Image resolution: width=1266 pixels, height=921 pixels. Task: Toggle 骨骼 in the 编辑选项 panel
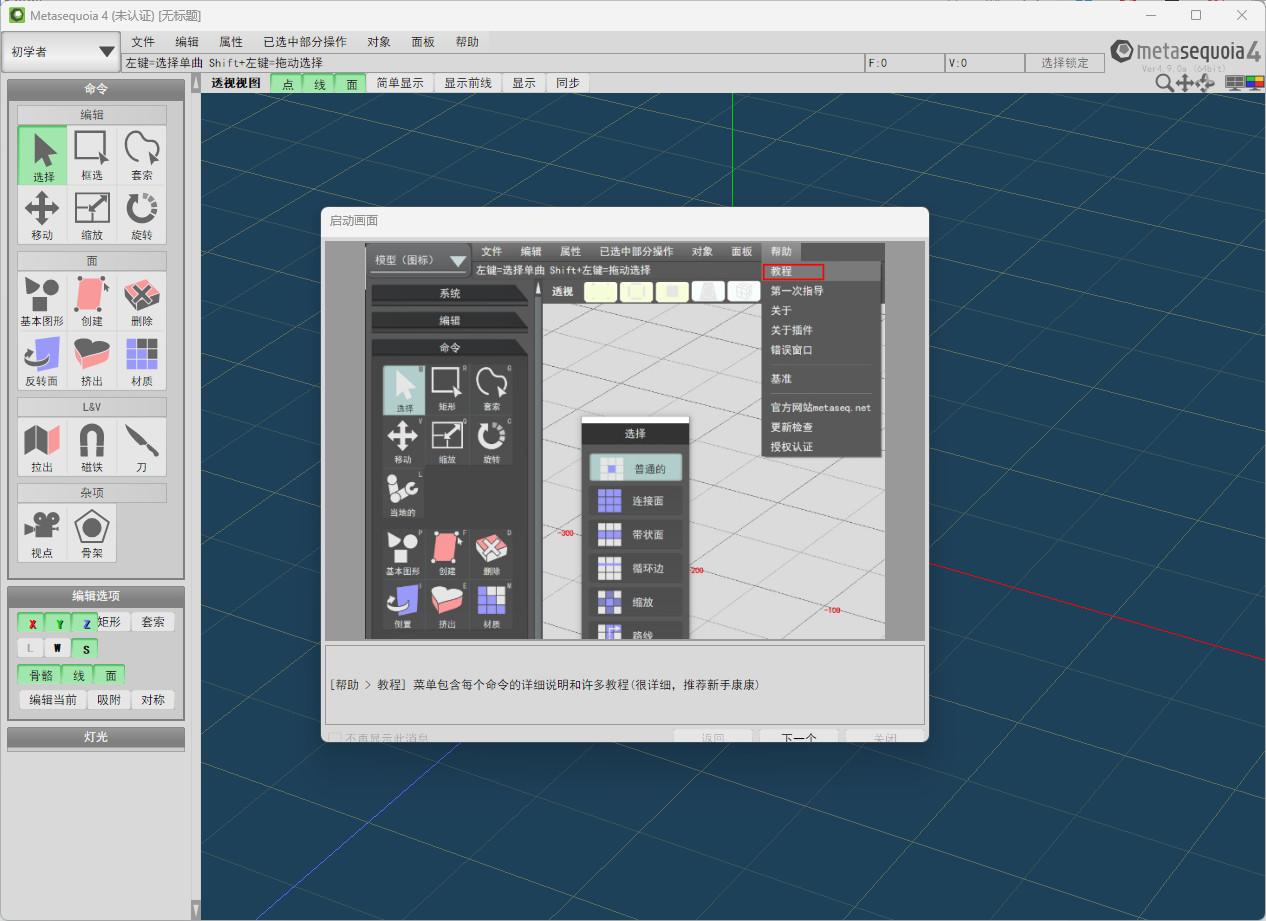click(40, 675)
